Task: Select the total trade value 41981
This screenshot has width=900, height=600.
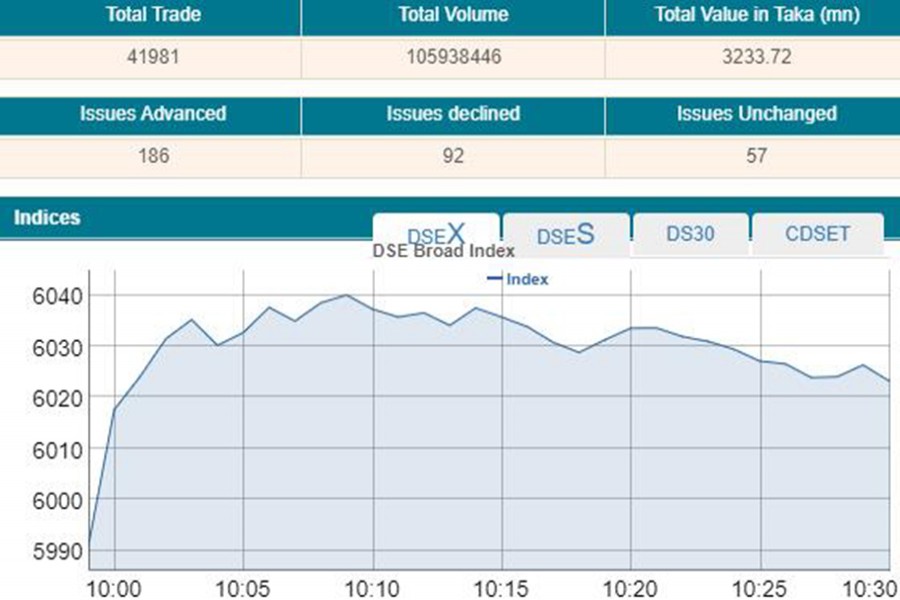Action: [x=154, y=56]
